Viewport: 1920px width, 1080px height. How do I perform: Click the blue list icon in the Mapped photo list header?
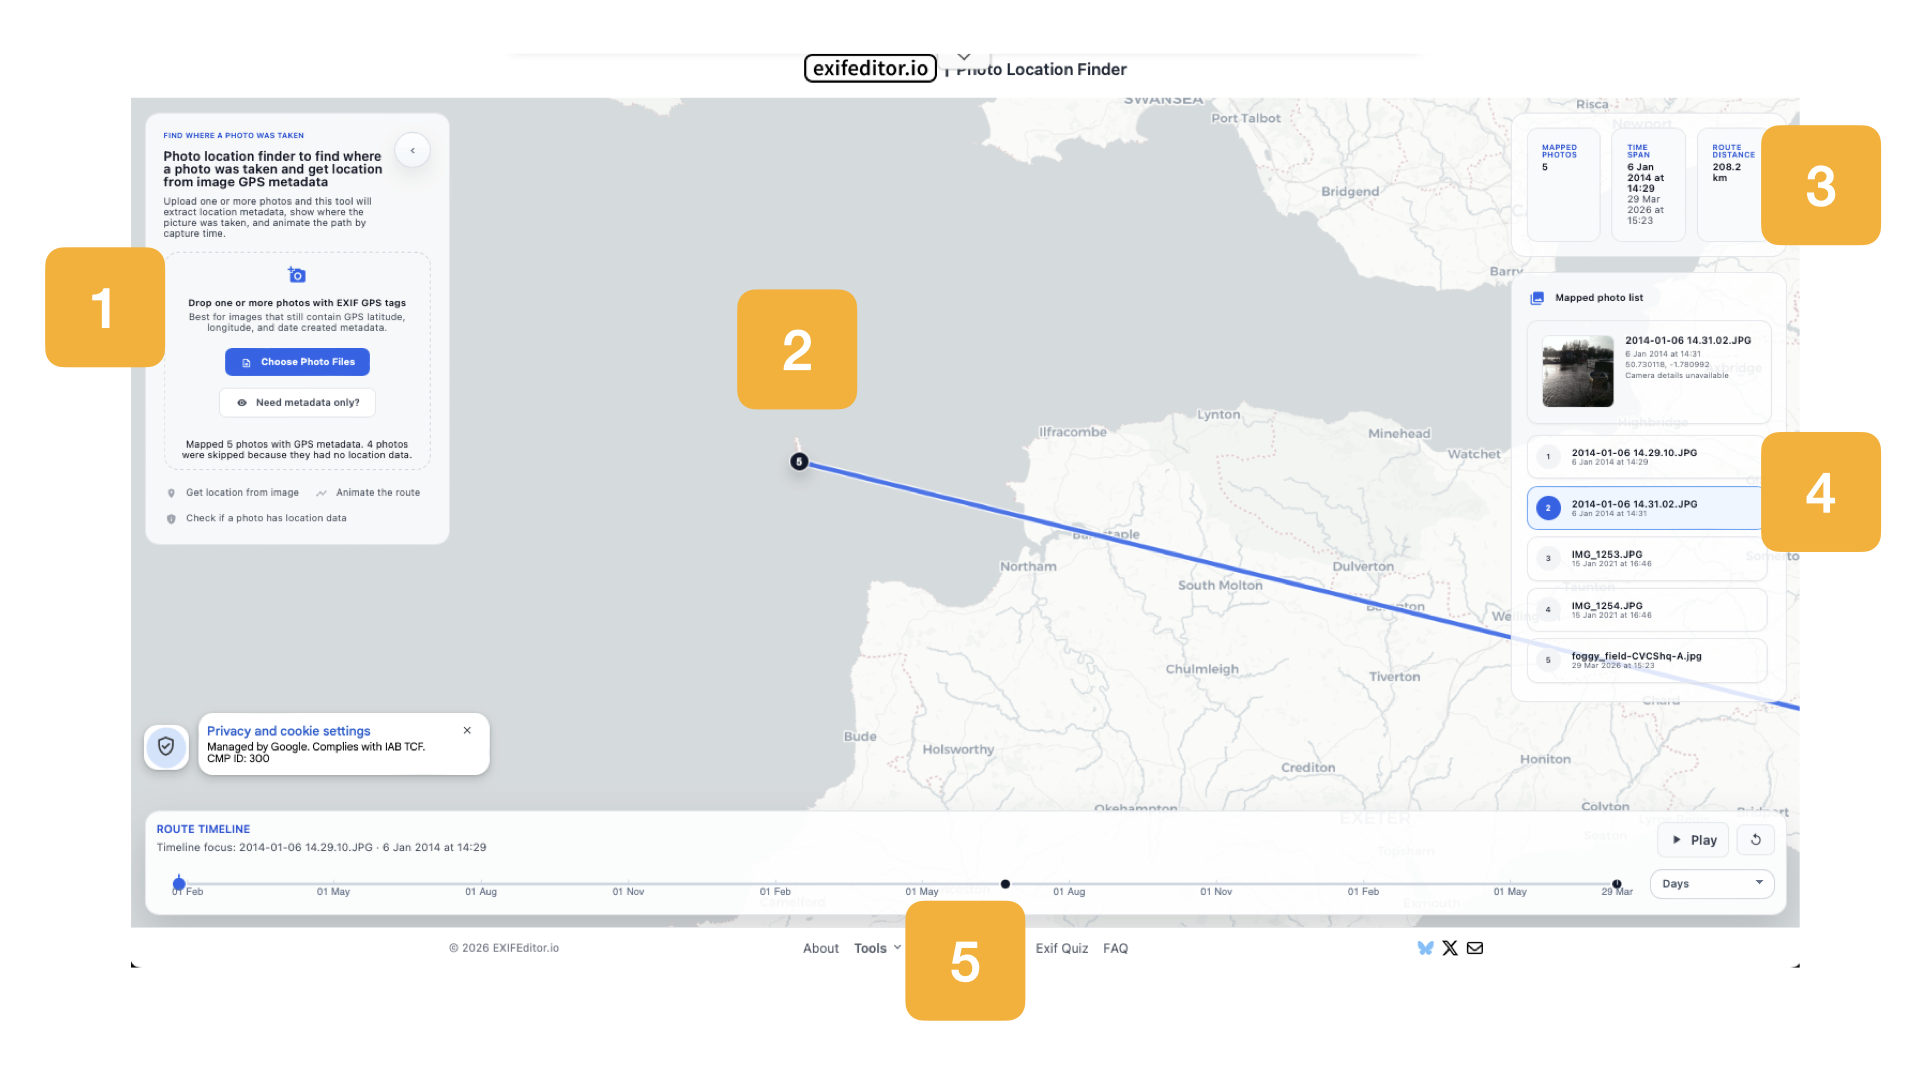coord(1537,297)
